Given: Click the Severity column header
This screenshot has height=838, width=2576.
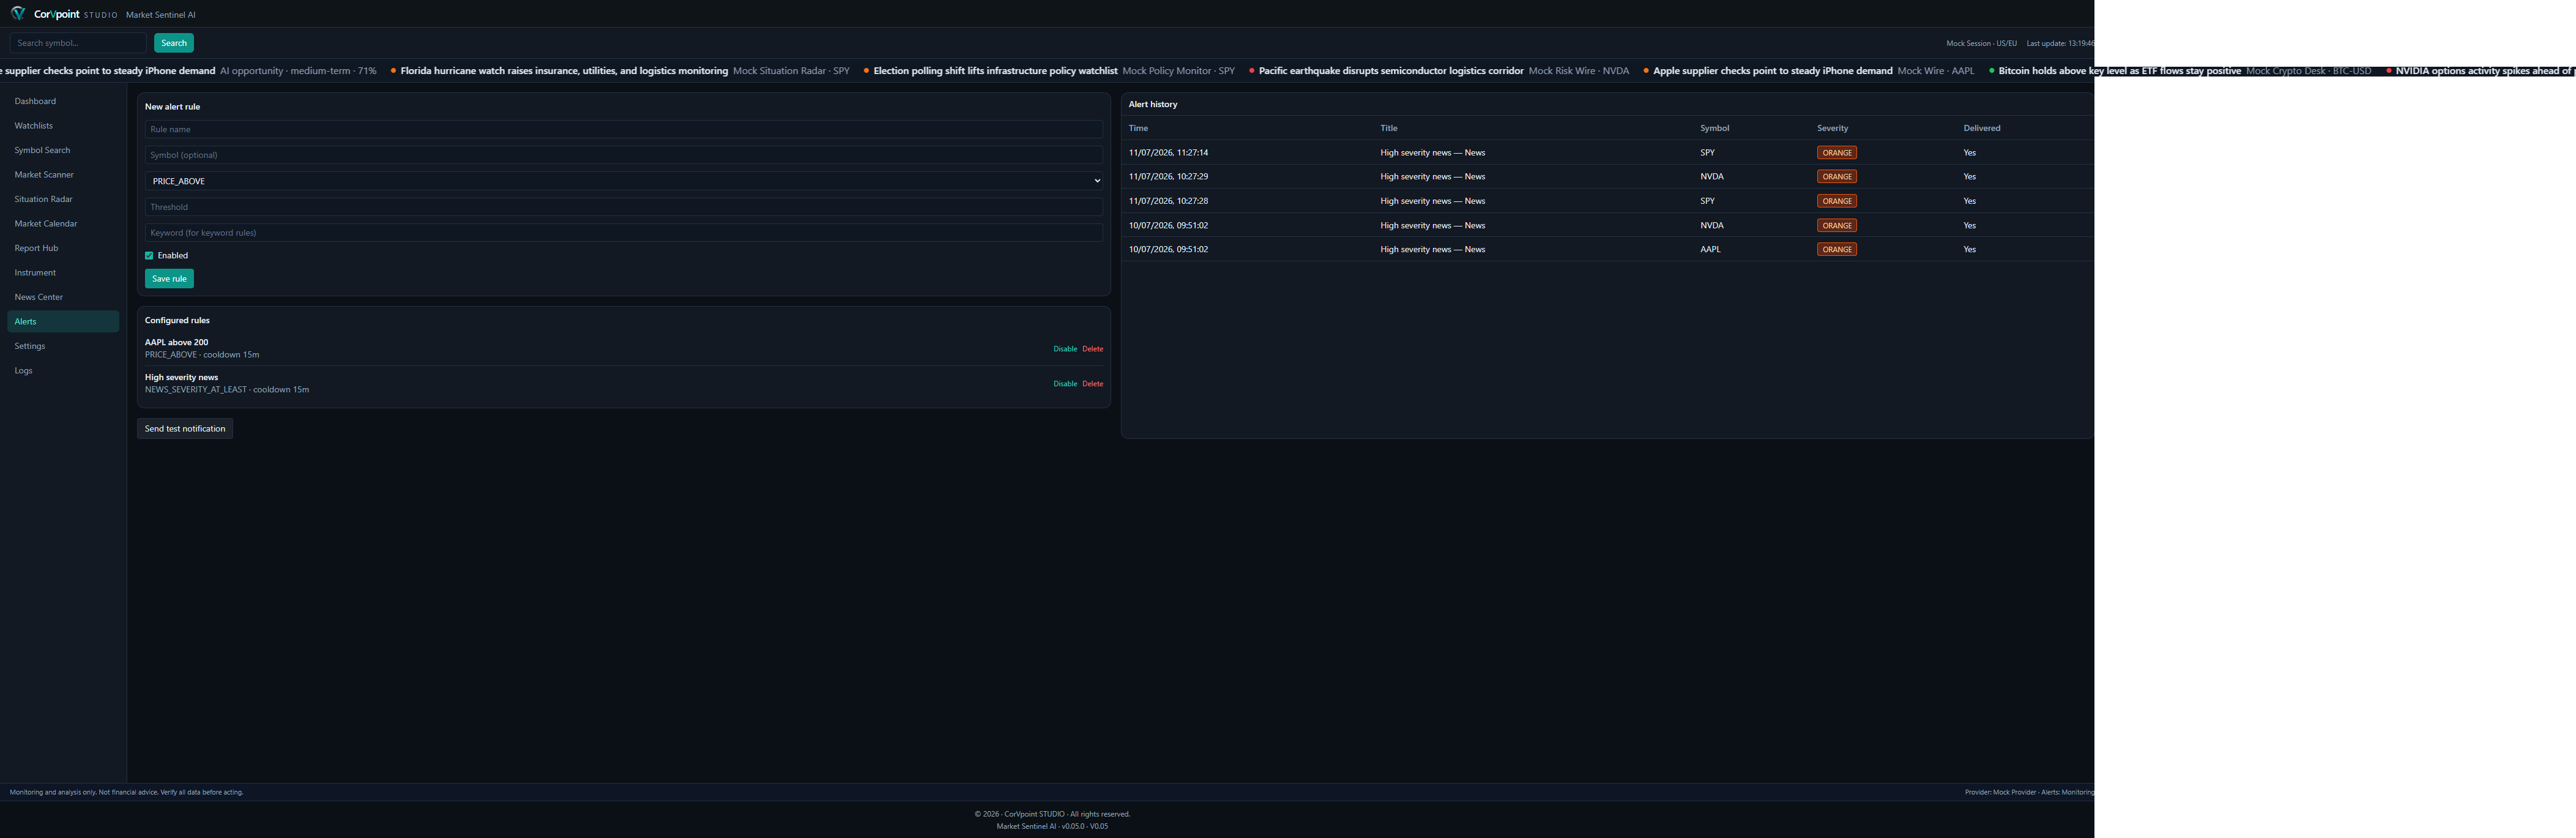Looking at the screenshot, I should (1832, 128).
